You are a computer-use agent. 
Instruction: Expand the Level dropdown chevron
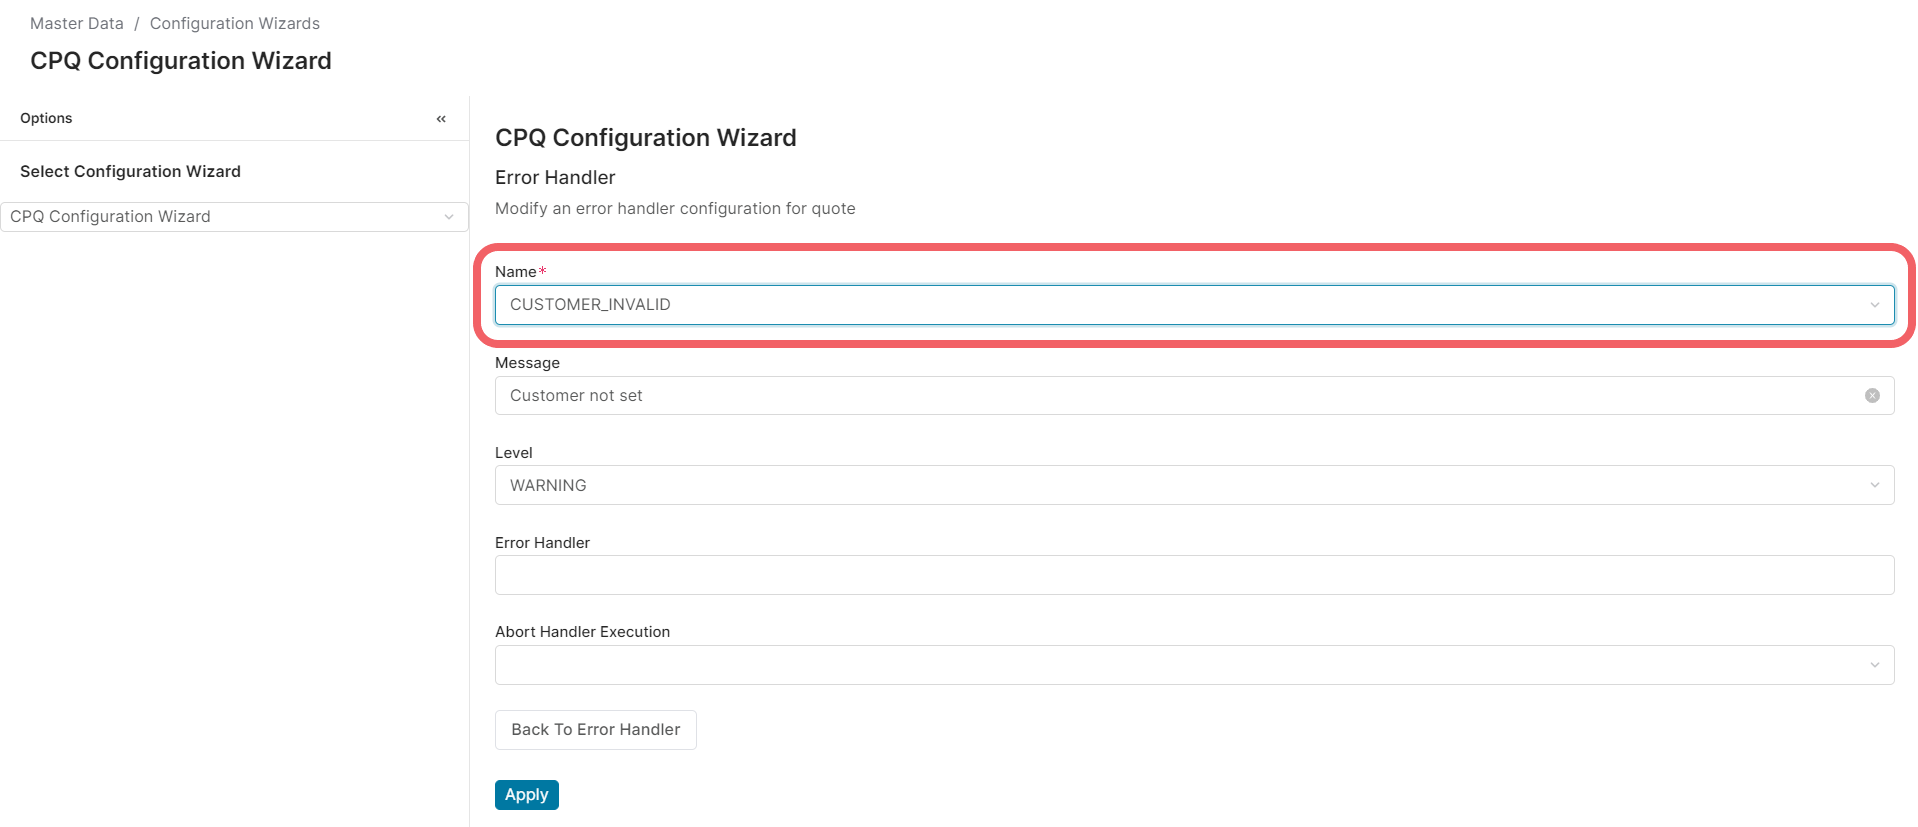point(1874,485)
